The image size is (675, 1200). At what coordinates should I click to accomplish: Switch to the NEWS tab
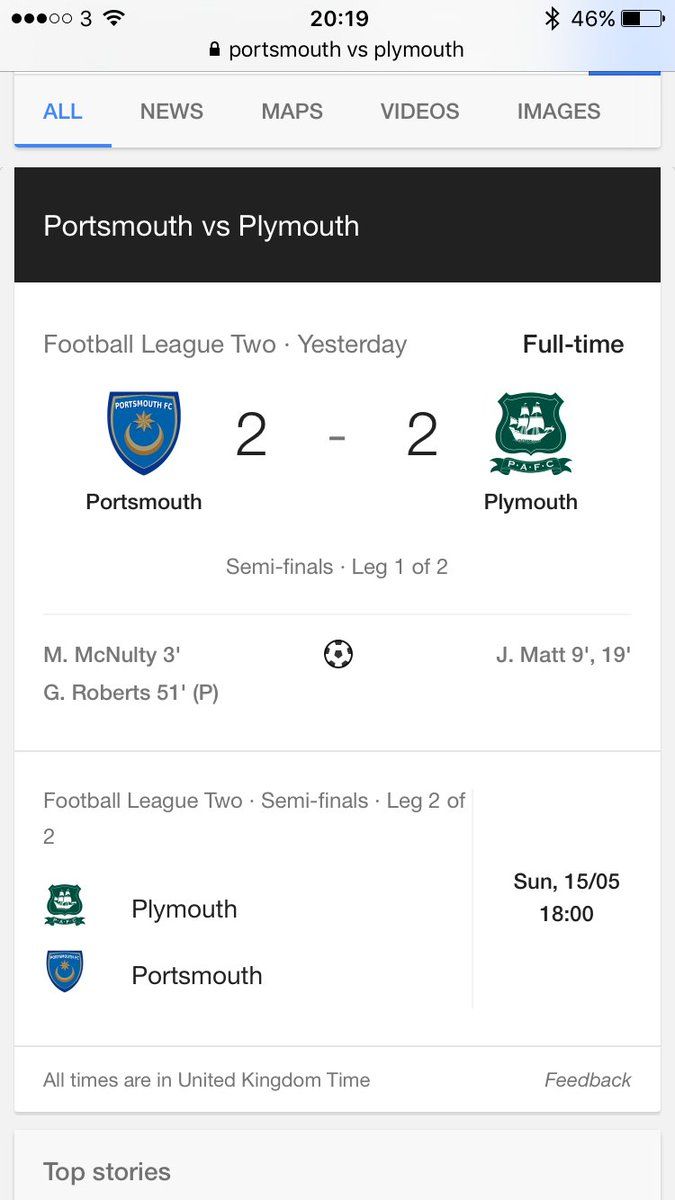[171, 111]
